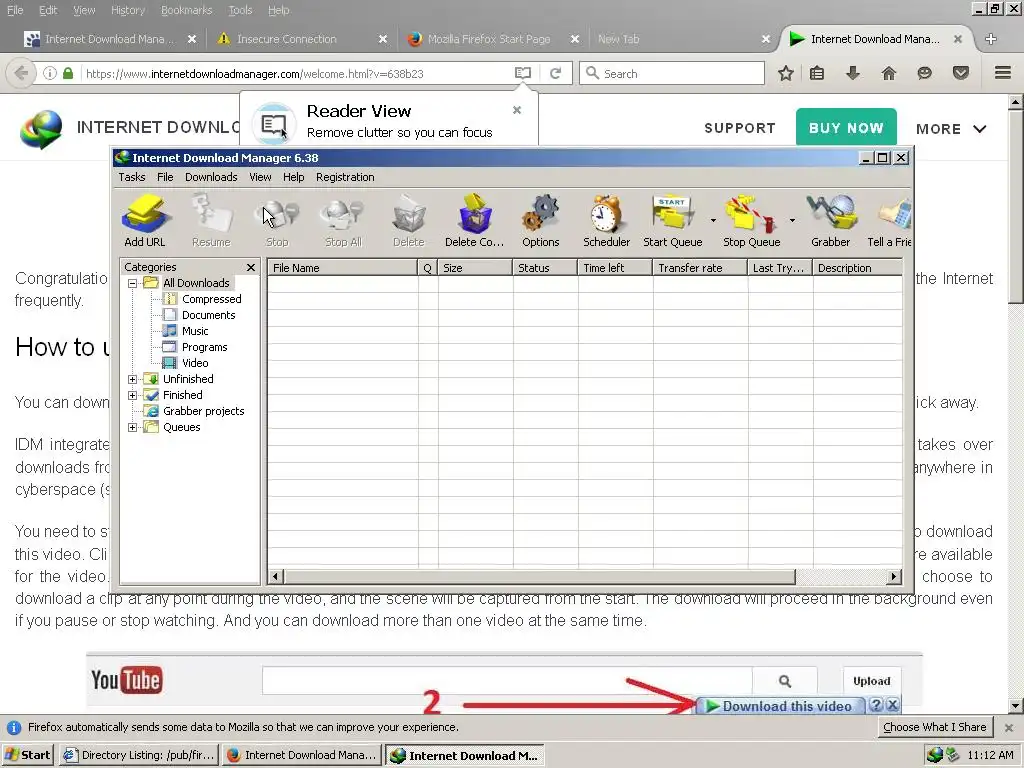Close the Categories panel

pos(251,267)
